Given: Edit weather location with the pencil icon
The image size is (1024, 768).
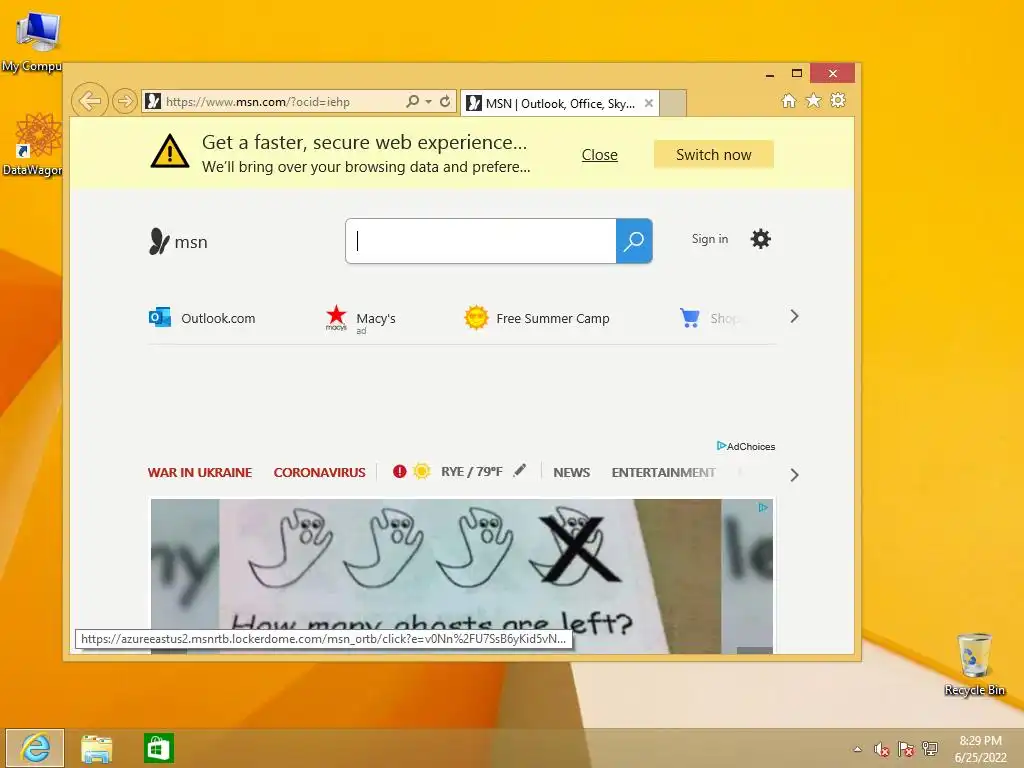Looking at the screenshot, I should point(519,470).
